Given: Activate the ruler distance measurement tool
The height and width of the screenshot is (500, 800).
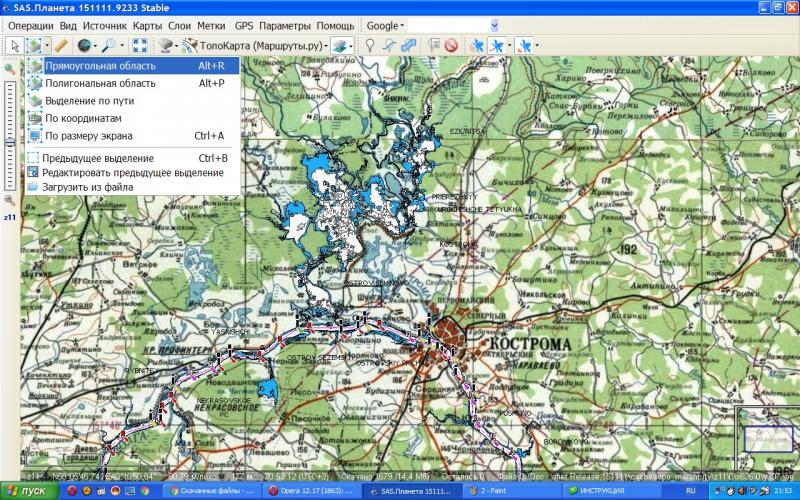Looking at the screenshot, I should (61, 45).
